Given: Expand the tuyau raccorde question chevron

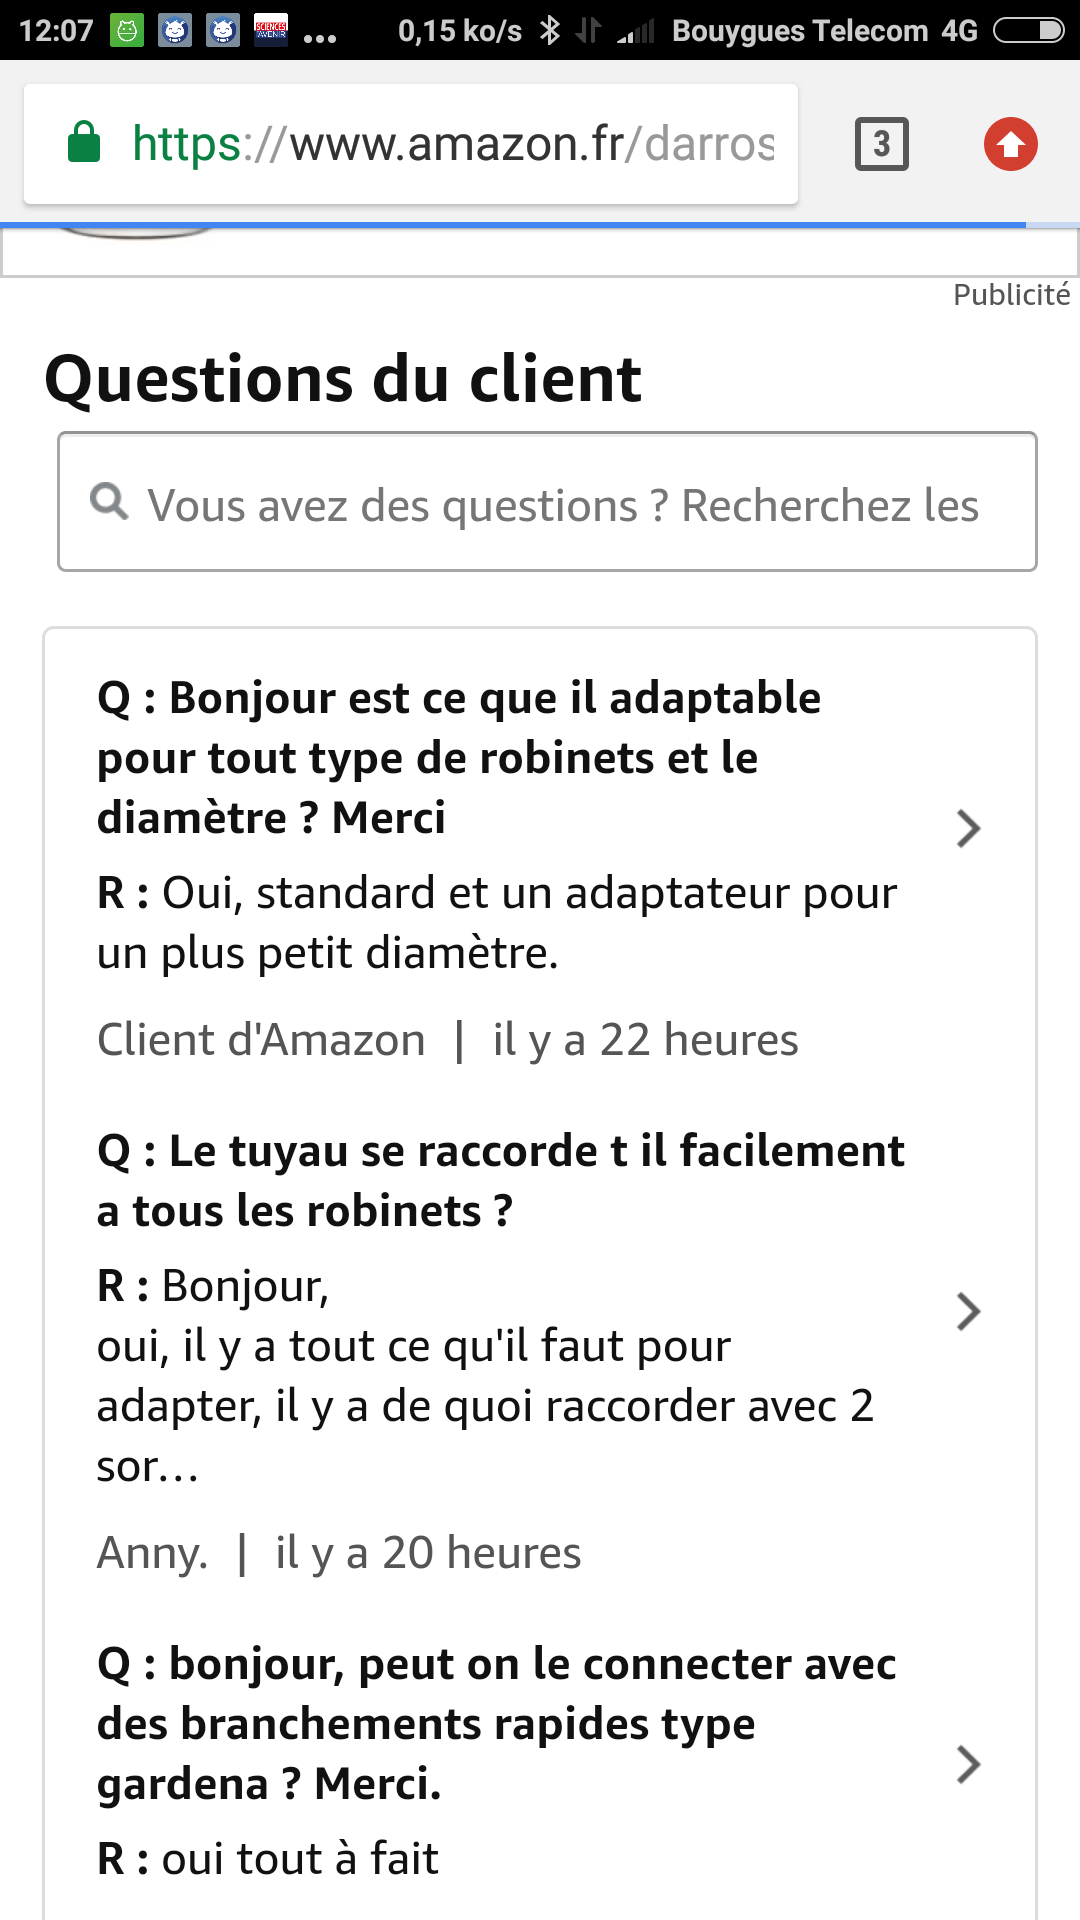Looking at the screenshot, I should (967, 1311).
